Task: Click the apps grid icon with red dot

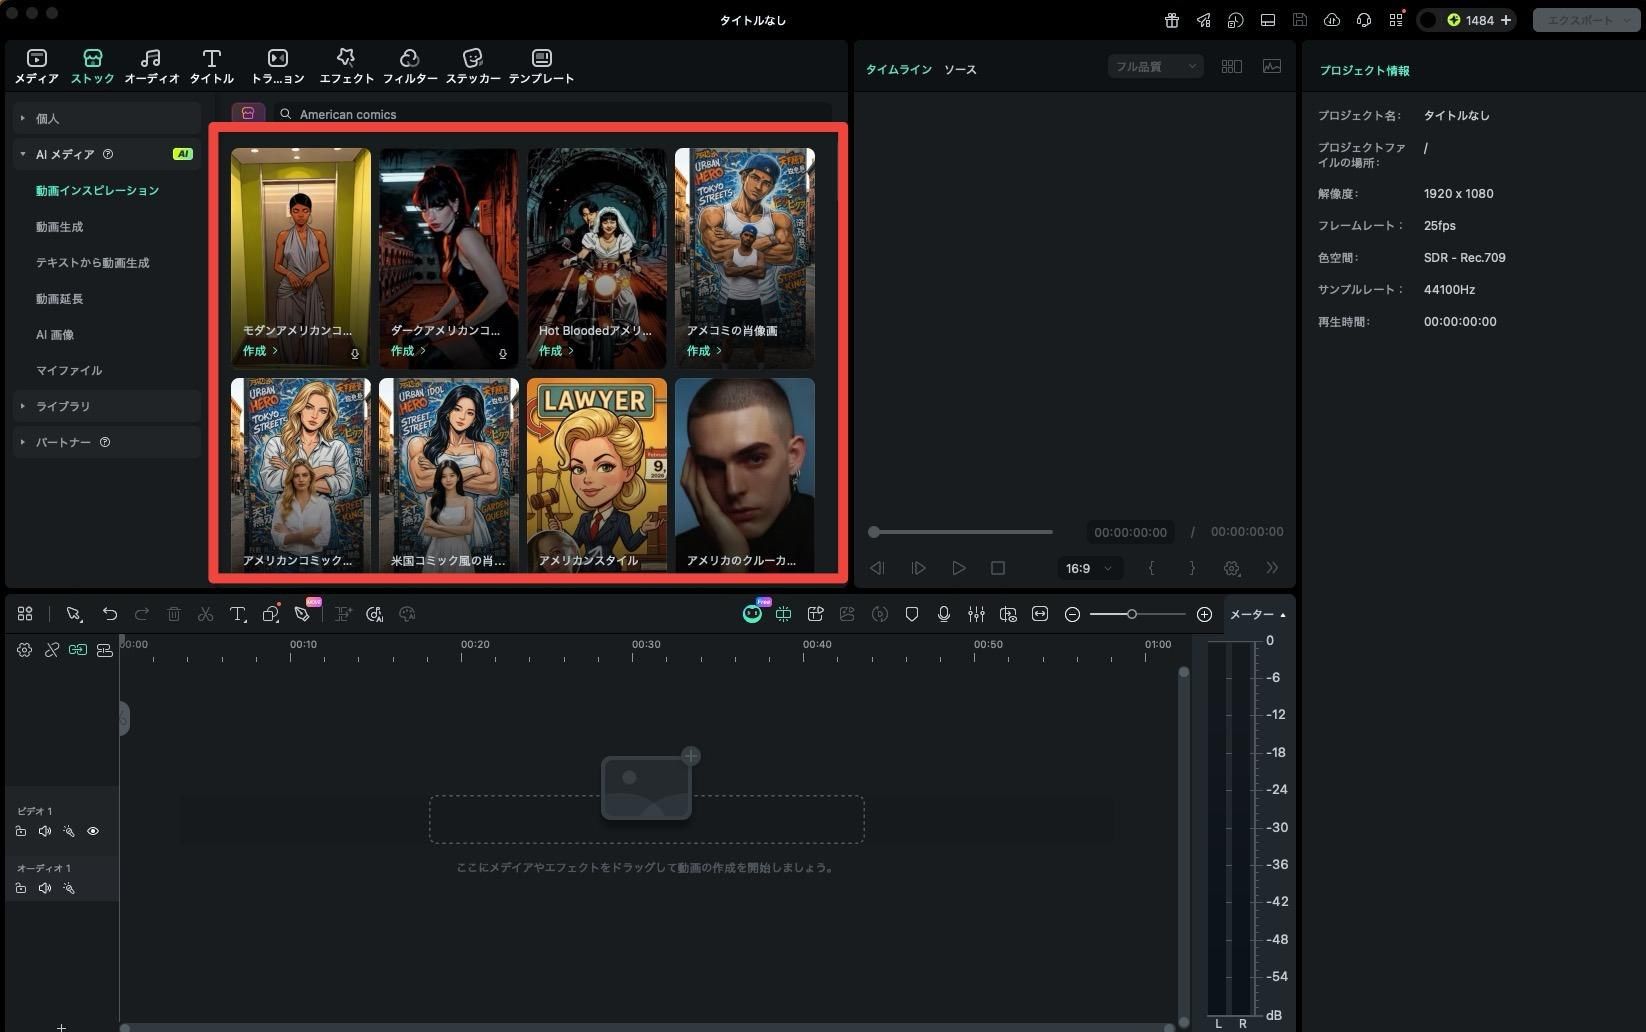Action: coord(1396,20)
